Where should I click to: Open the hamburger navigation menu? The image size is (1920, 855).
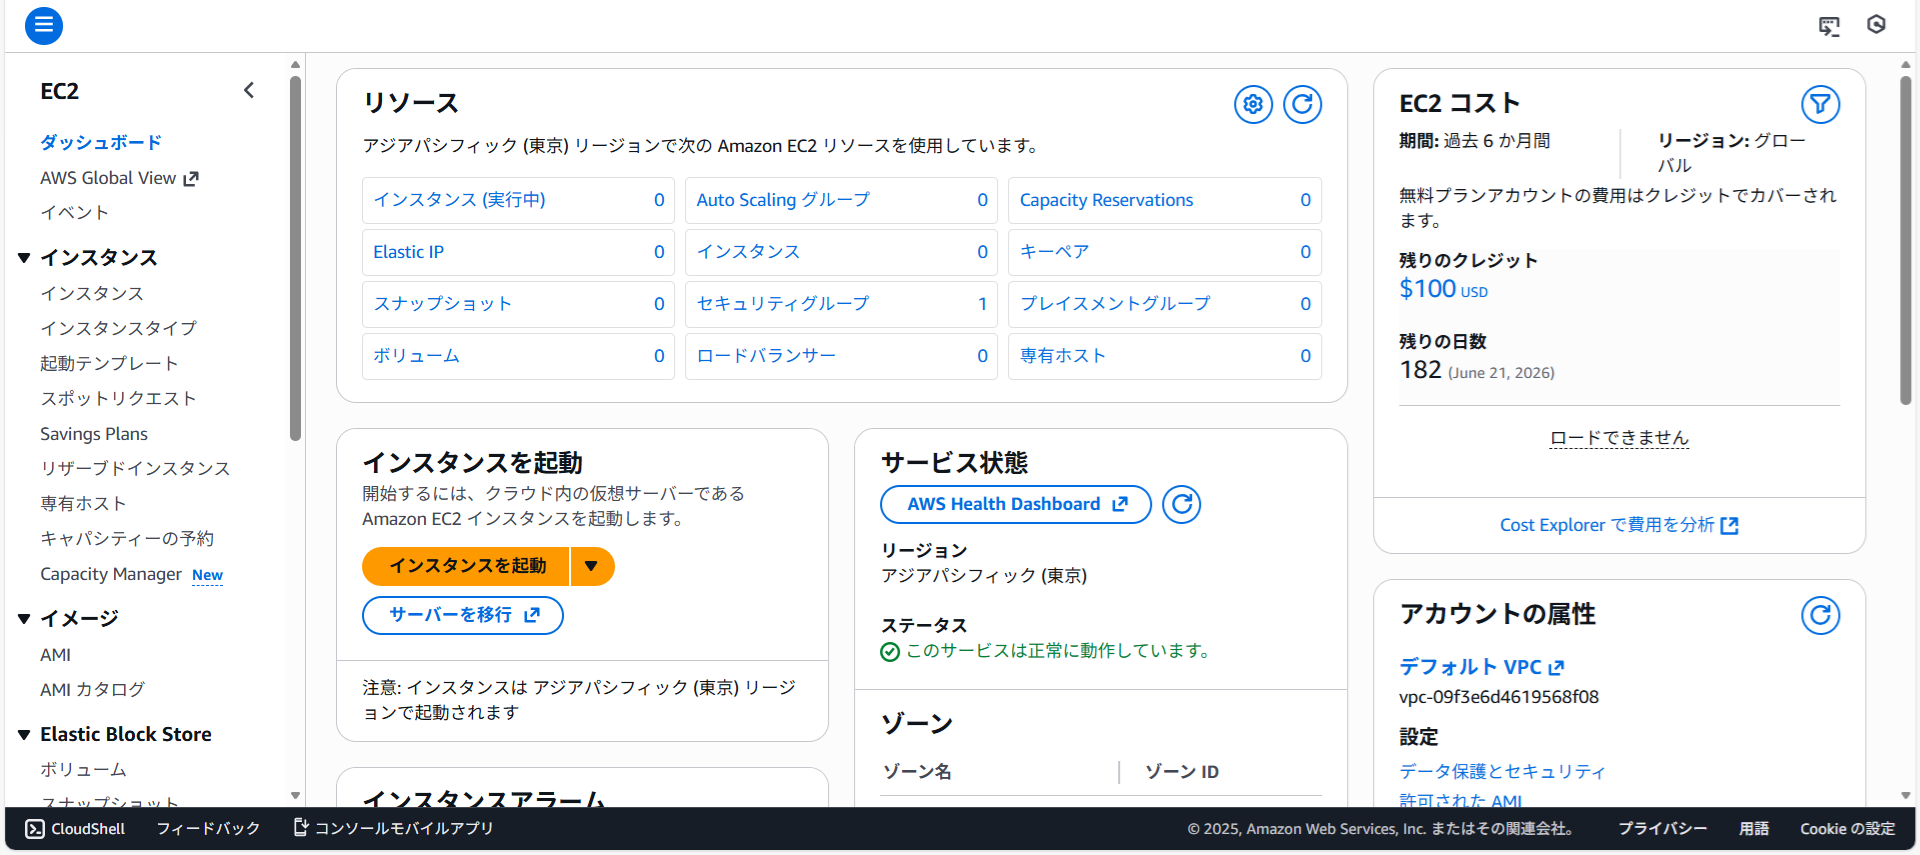click(44, 25)
